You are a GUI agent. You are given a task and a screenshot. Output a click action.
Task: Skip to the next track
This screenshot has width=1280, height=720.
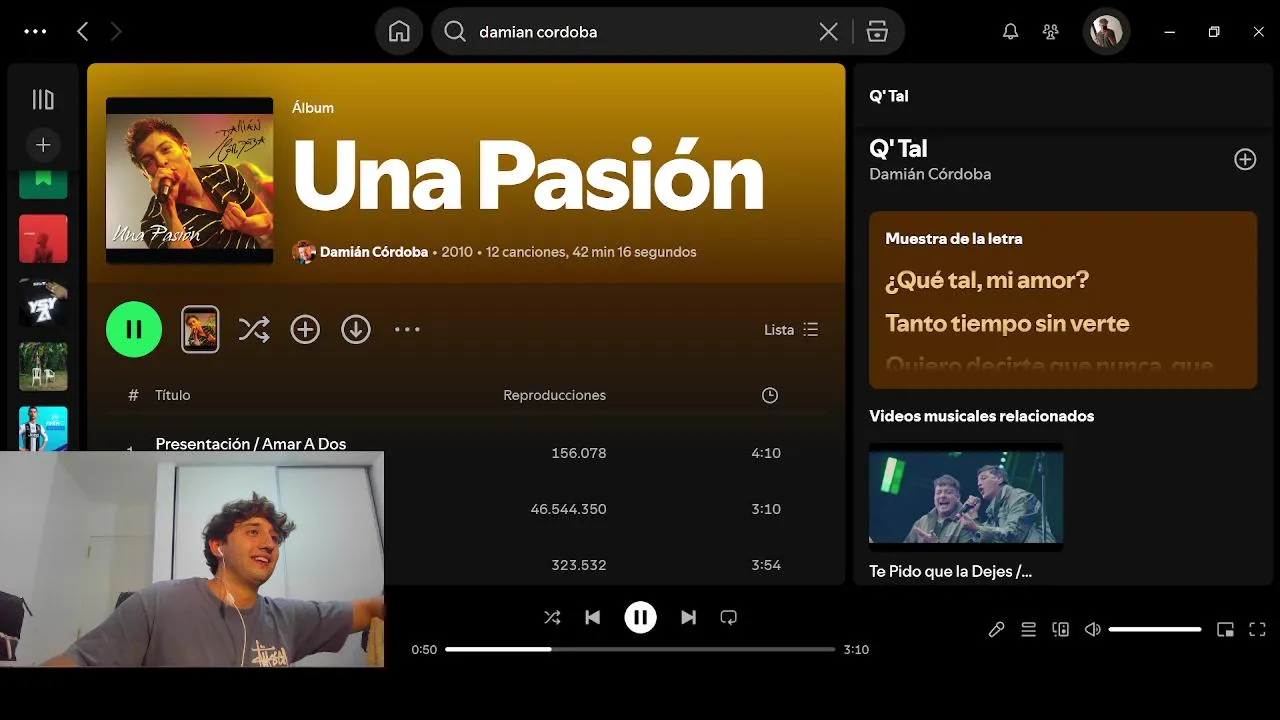point(688,618)
